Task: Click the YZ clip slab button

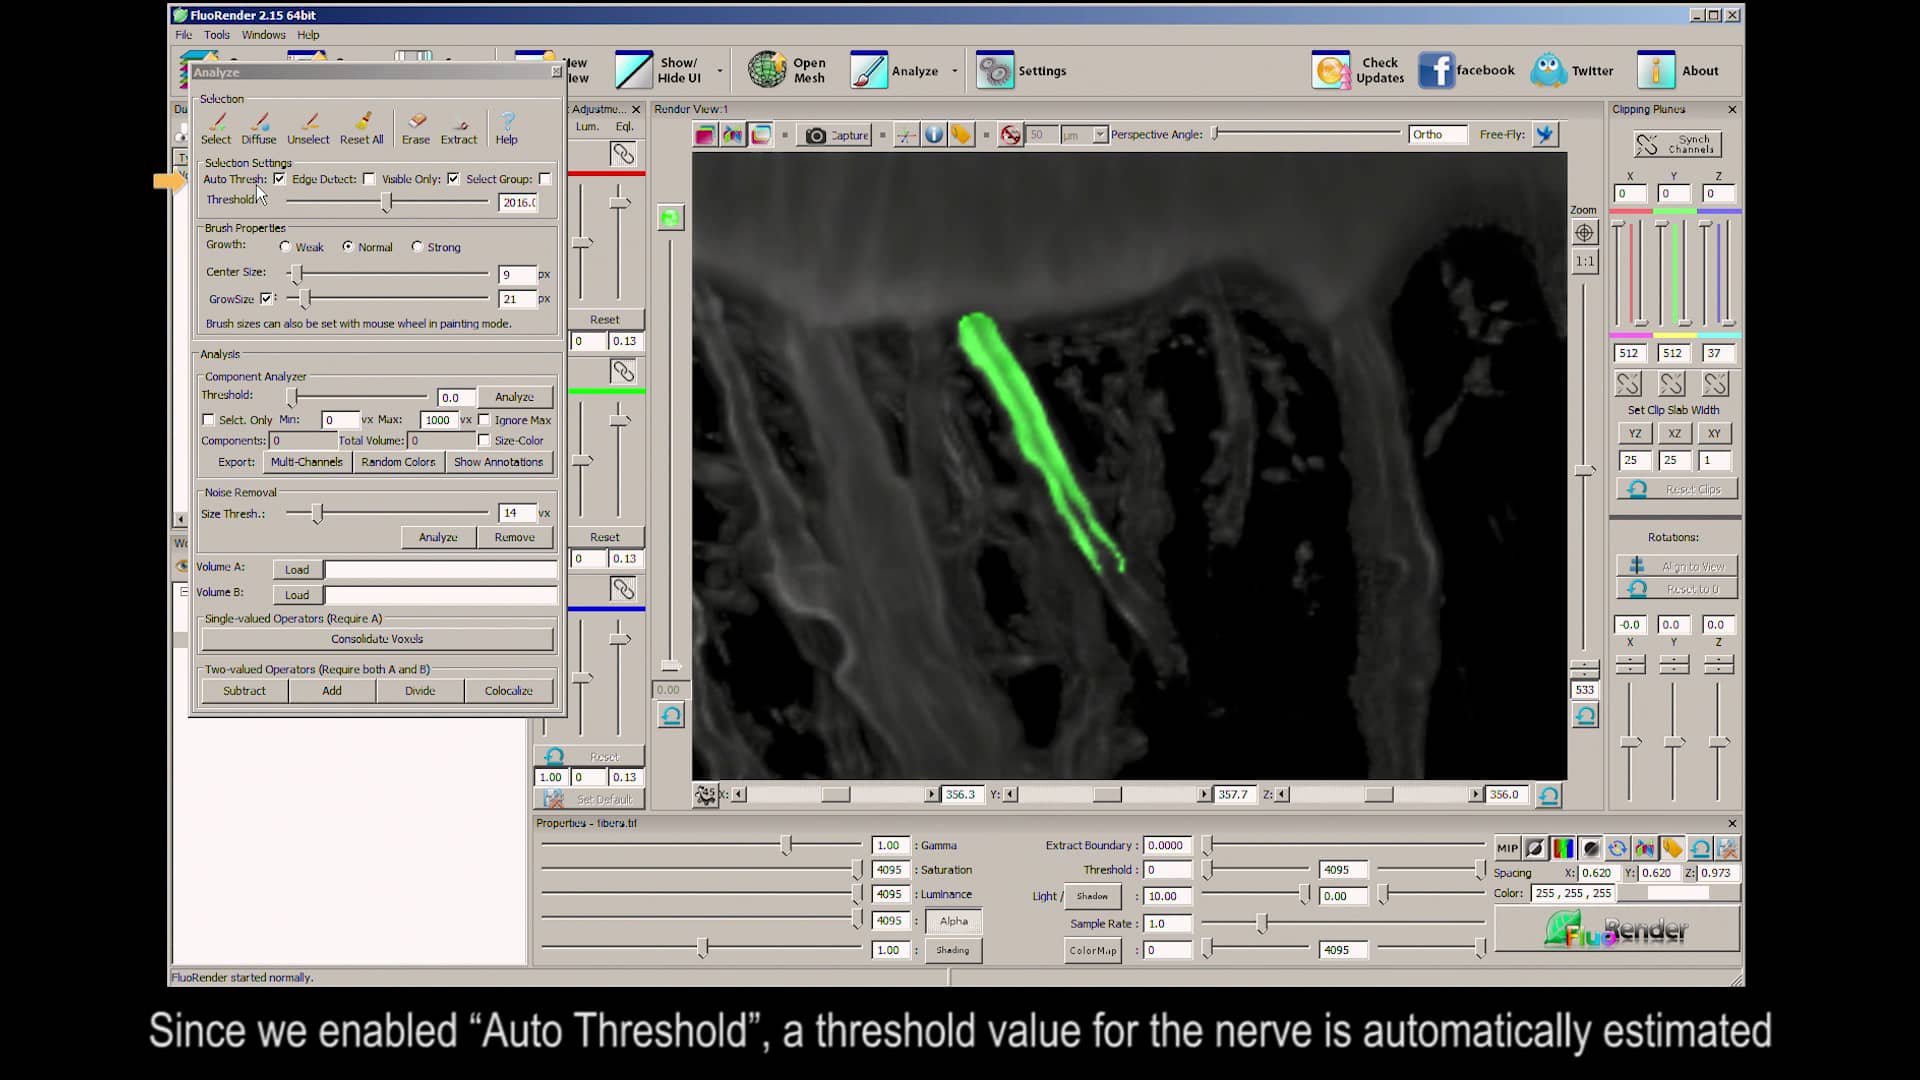Action: point(1635,433)
